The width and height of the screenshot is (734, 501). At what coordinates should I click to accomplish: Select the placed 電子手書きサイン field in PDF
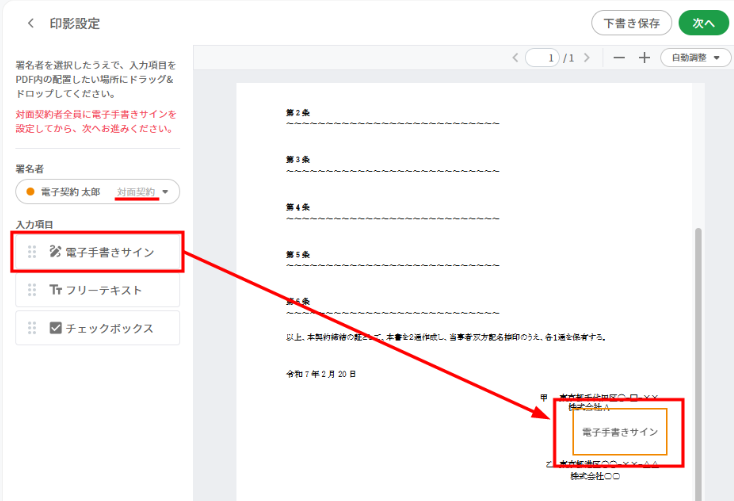(620, 432)
